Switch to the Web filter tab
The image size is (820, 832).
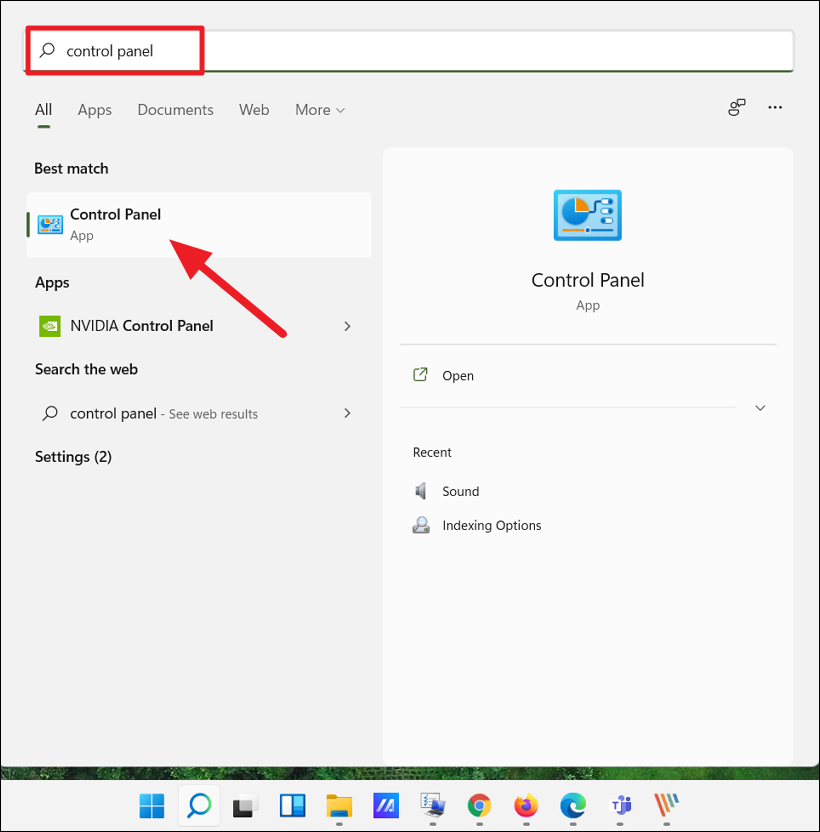tap(254, 110)
